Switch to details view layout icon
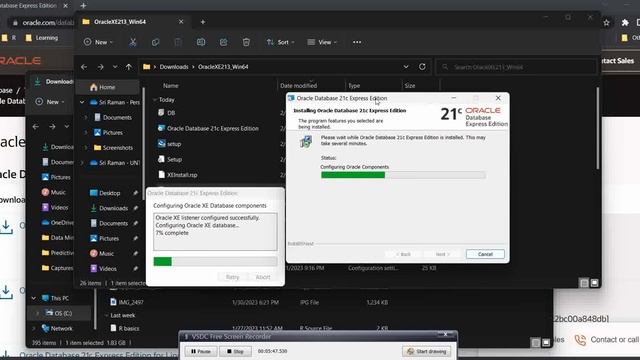The image size is (640, 360). pos(584,283)
